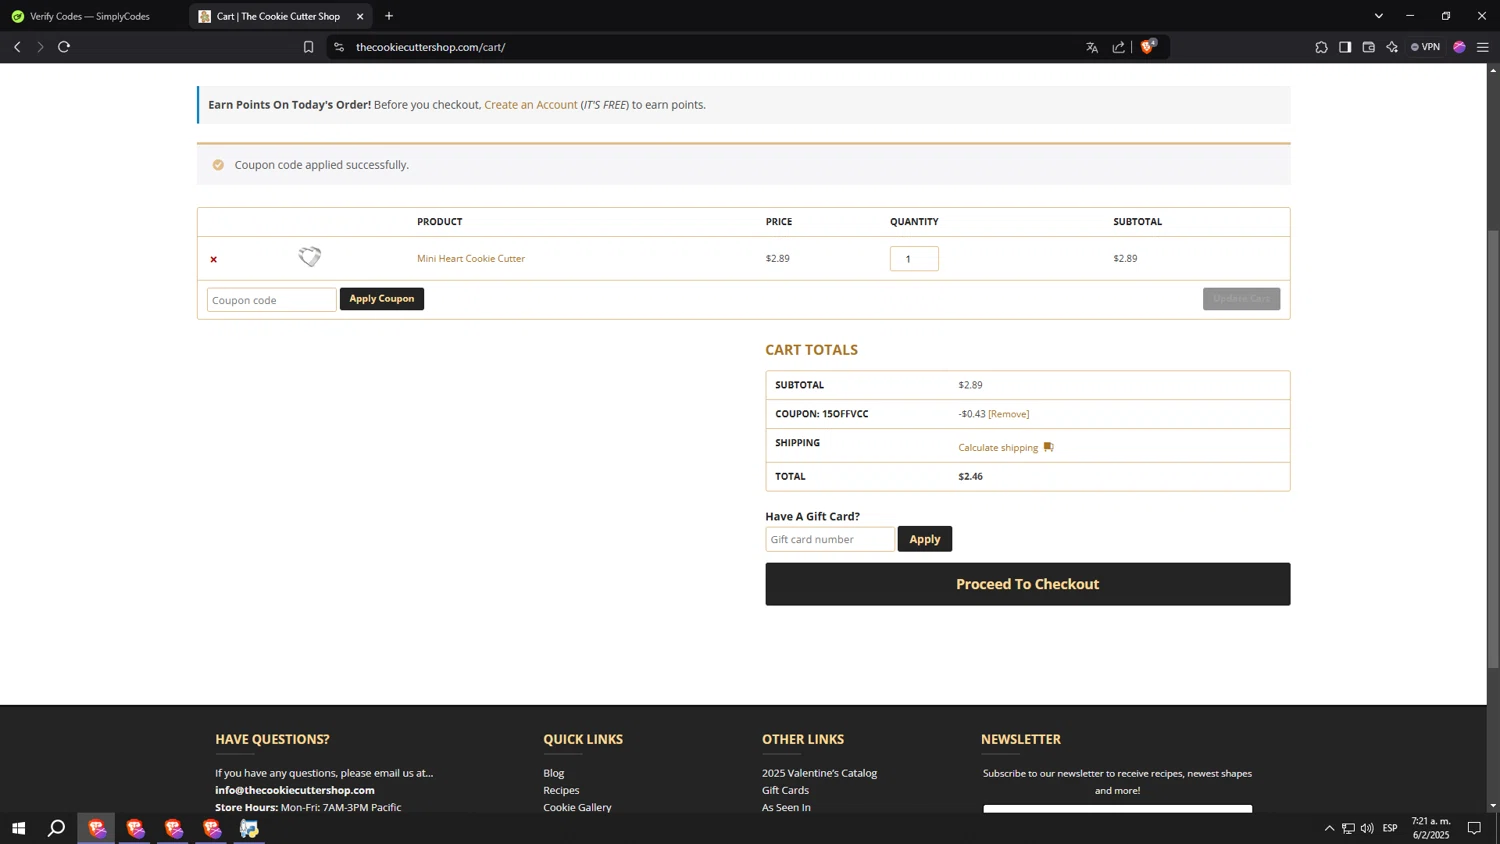
Task: Open the volume tray icon
Action: coord(1367,828)
